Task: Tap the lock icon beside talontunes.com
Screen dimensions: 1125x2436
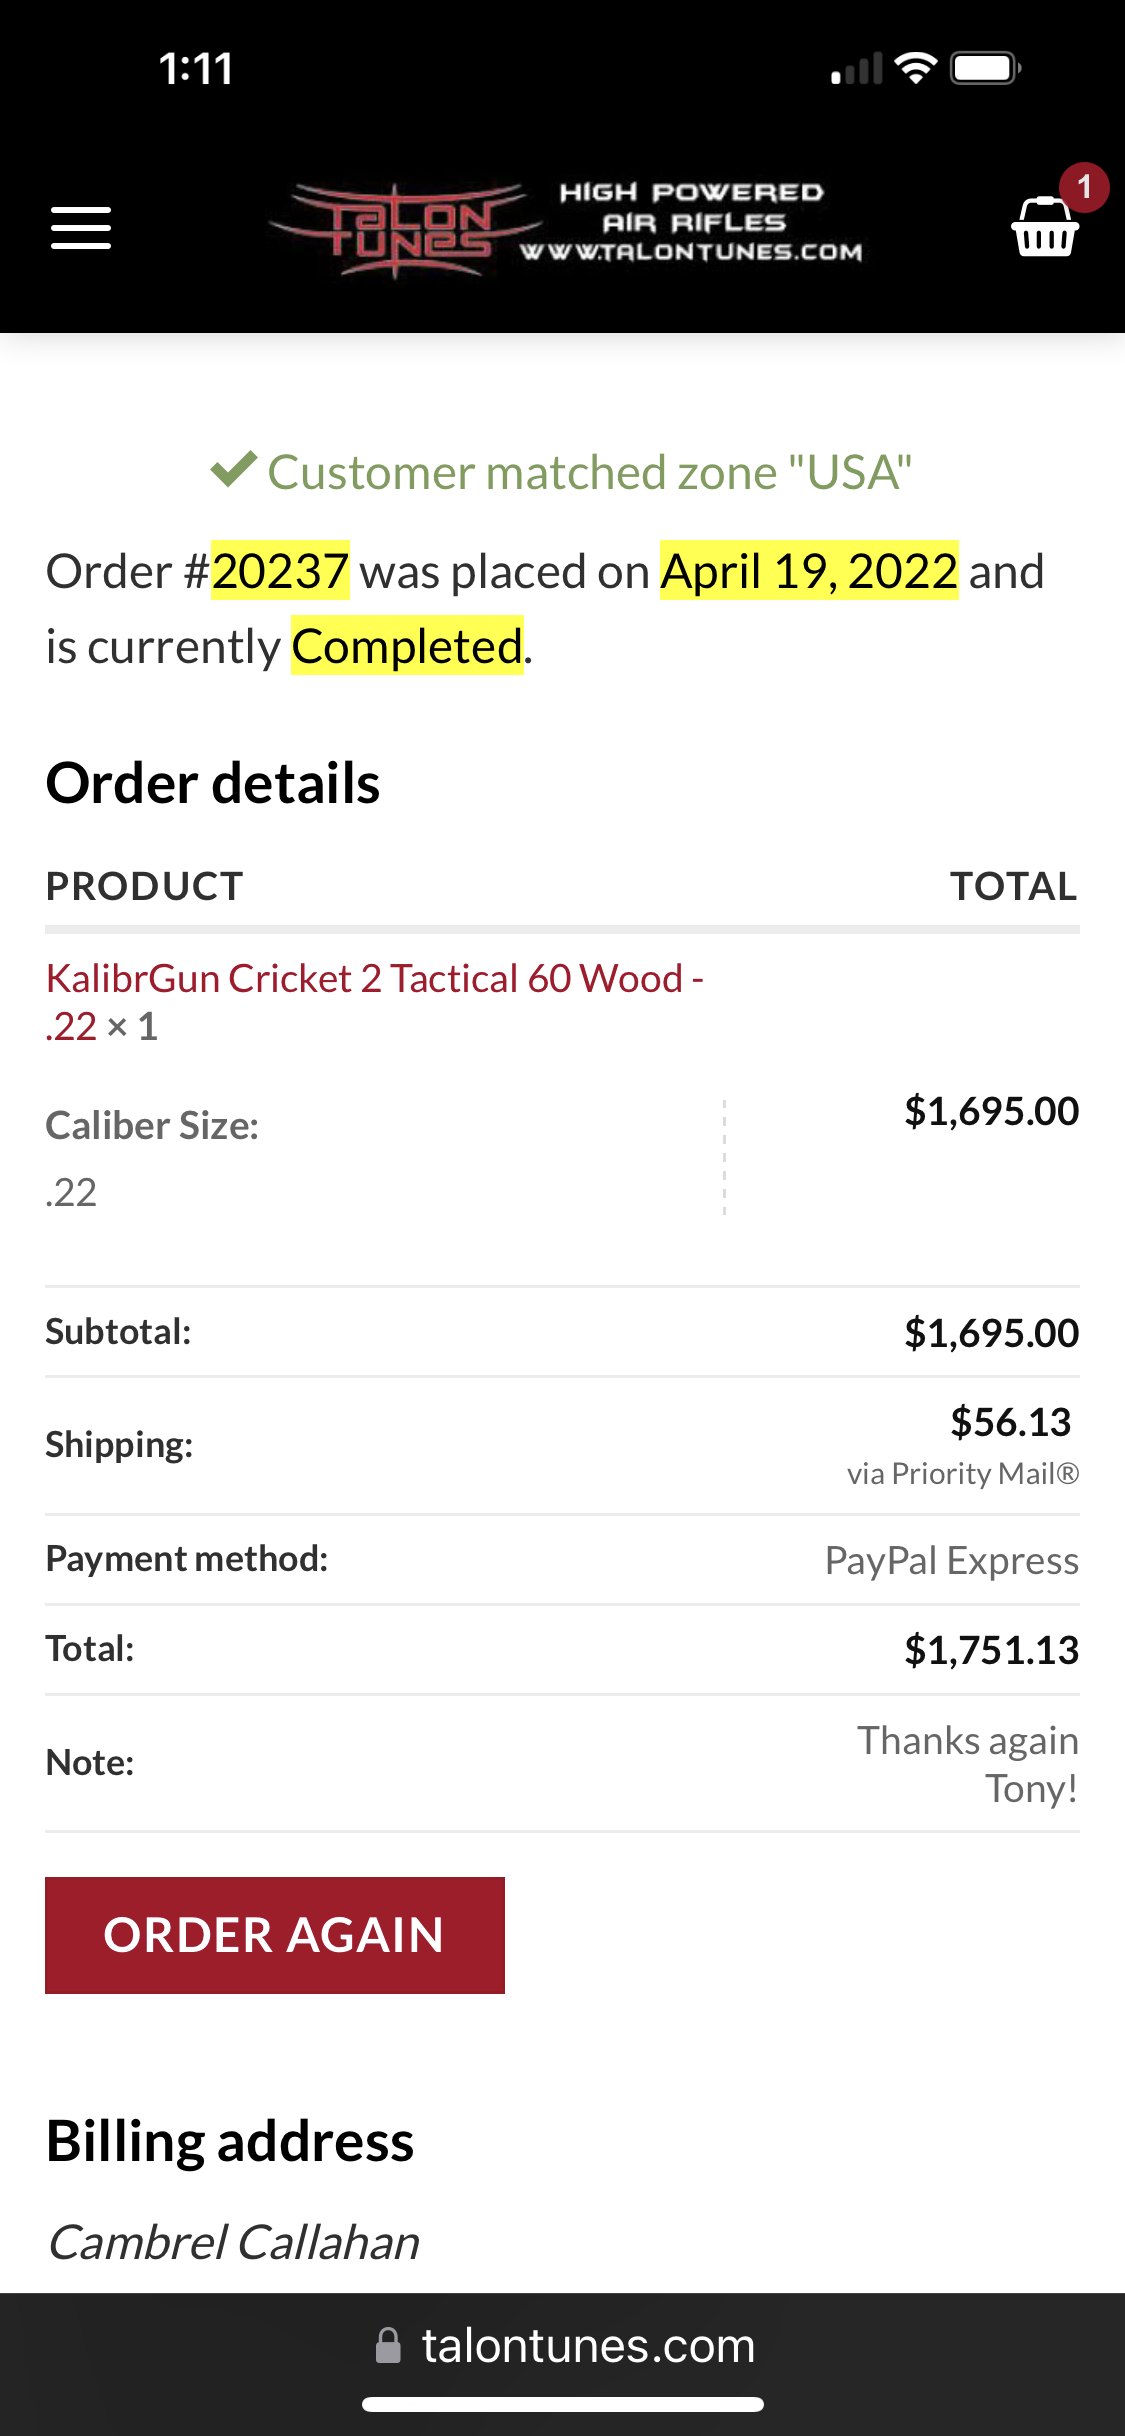Action: pyautogui.click(x=388, y=2345)
